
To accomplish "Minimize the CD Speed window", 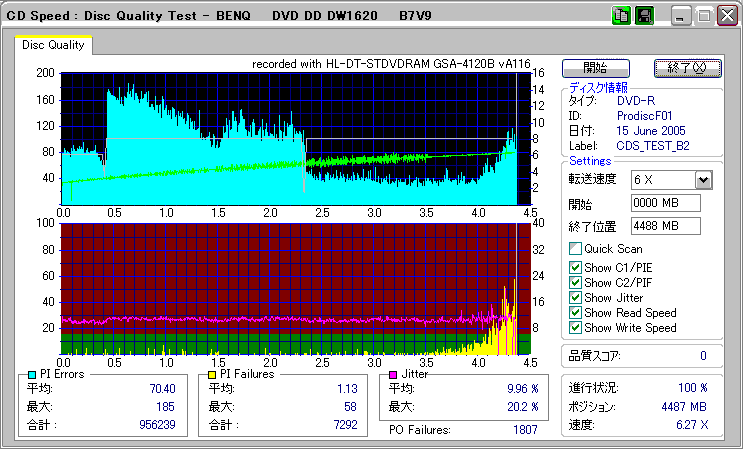I will (682, 16).
